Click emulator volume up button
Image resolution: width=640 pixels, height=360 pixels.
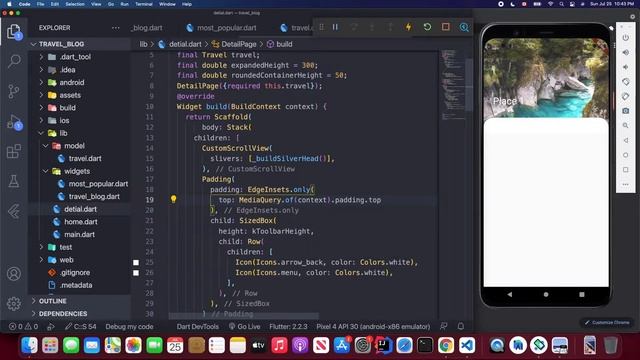tap(626, 52)
